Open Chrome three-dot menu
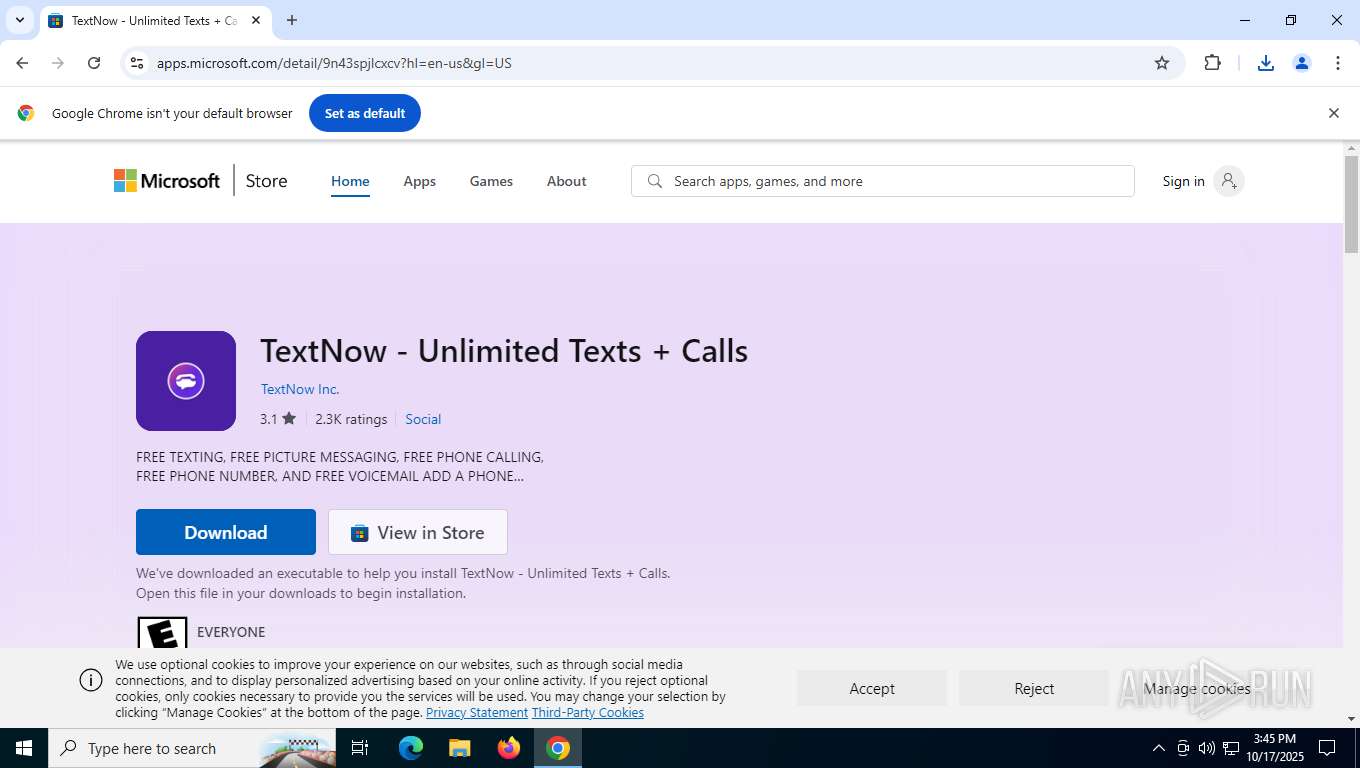Viewport: 1360px width, 768px height. tap(1338, 63)
